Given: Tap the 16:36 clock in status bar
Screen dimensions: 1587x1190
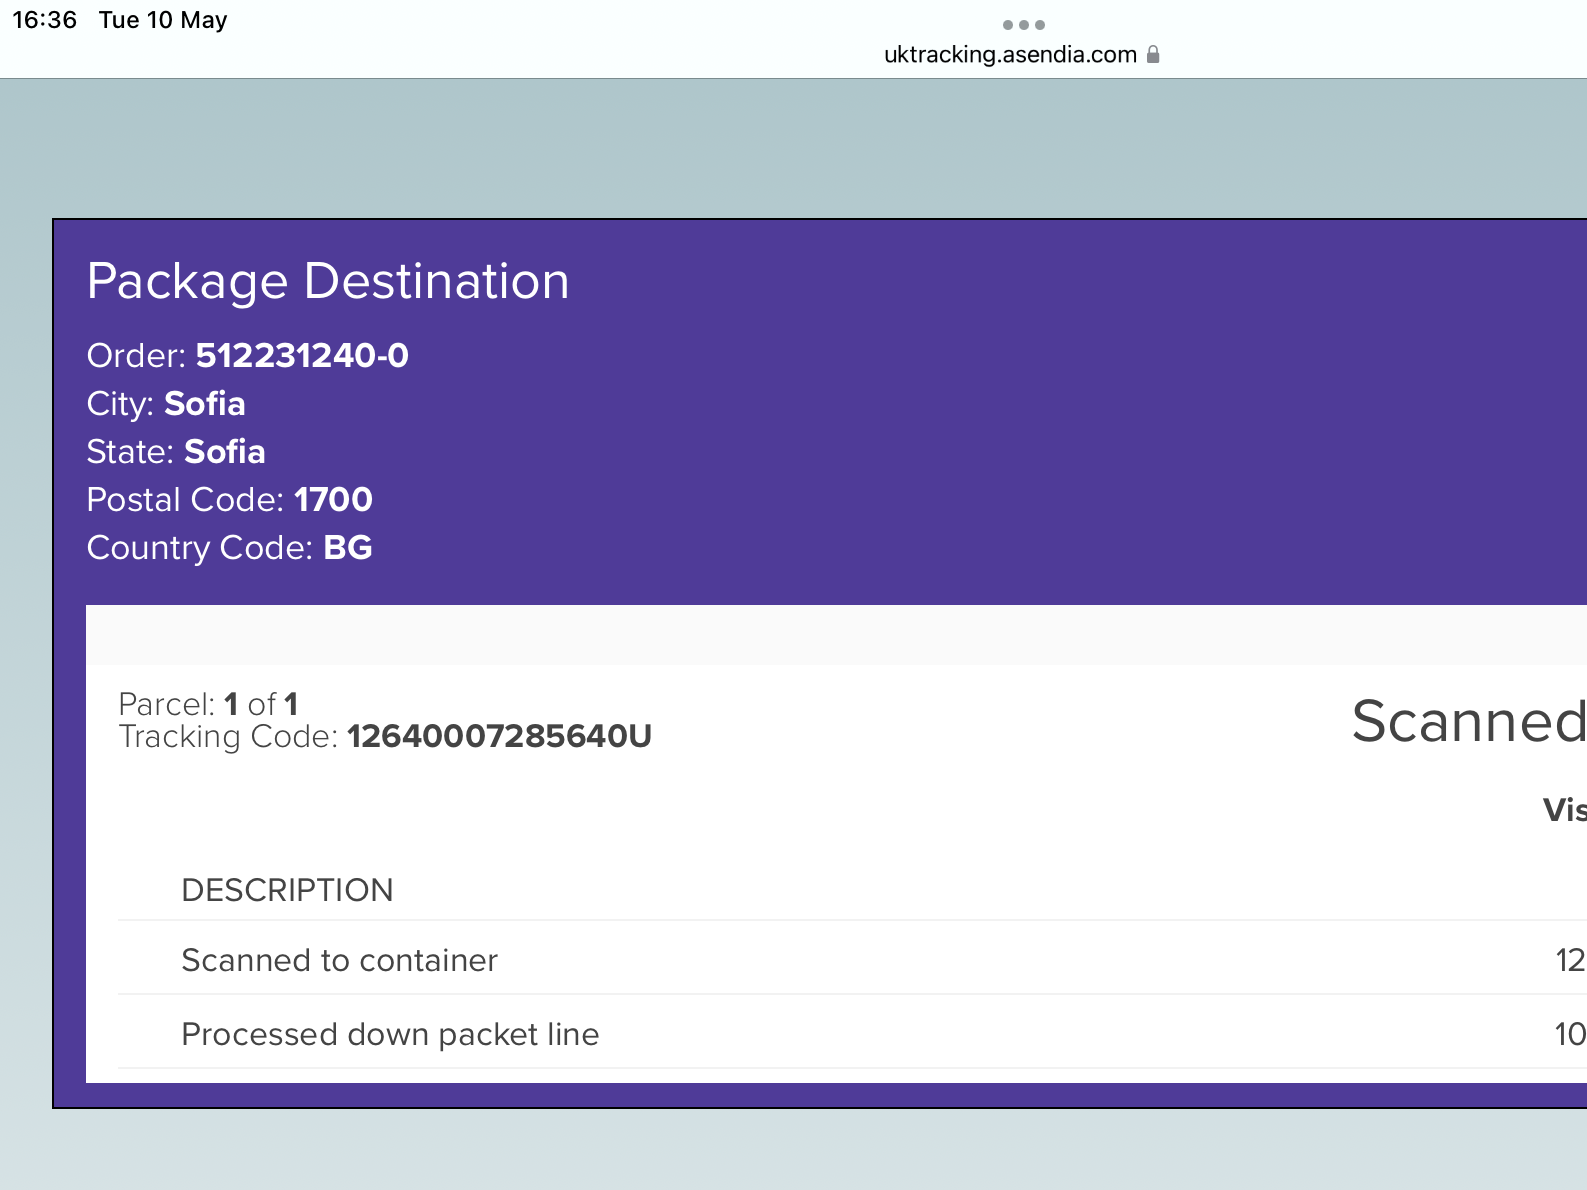Looking at the screenshot, I should point(44,20).
